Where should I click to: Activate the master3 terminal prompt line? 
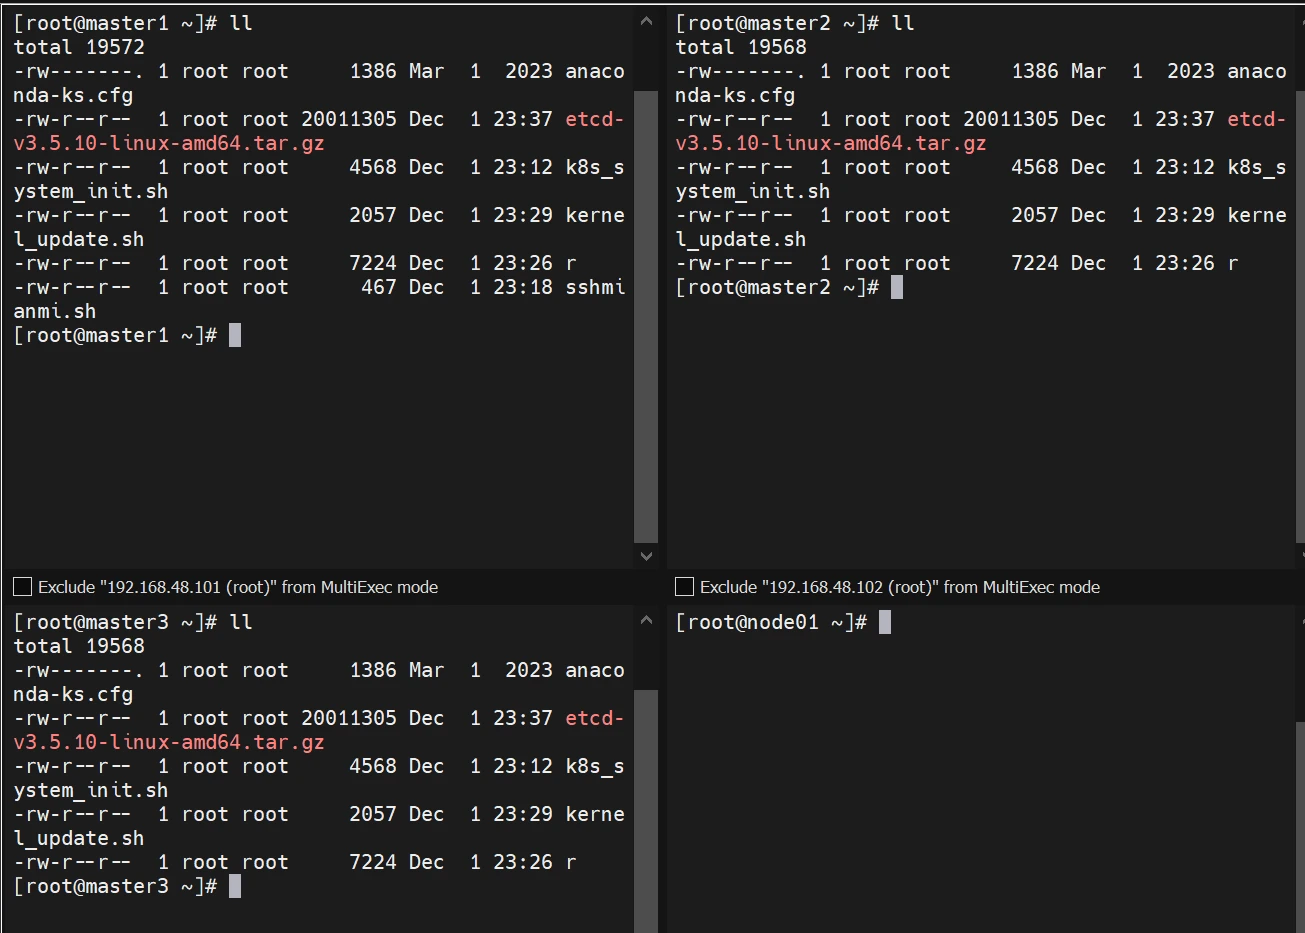pos(235,886)
